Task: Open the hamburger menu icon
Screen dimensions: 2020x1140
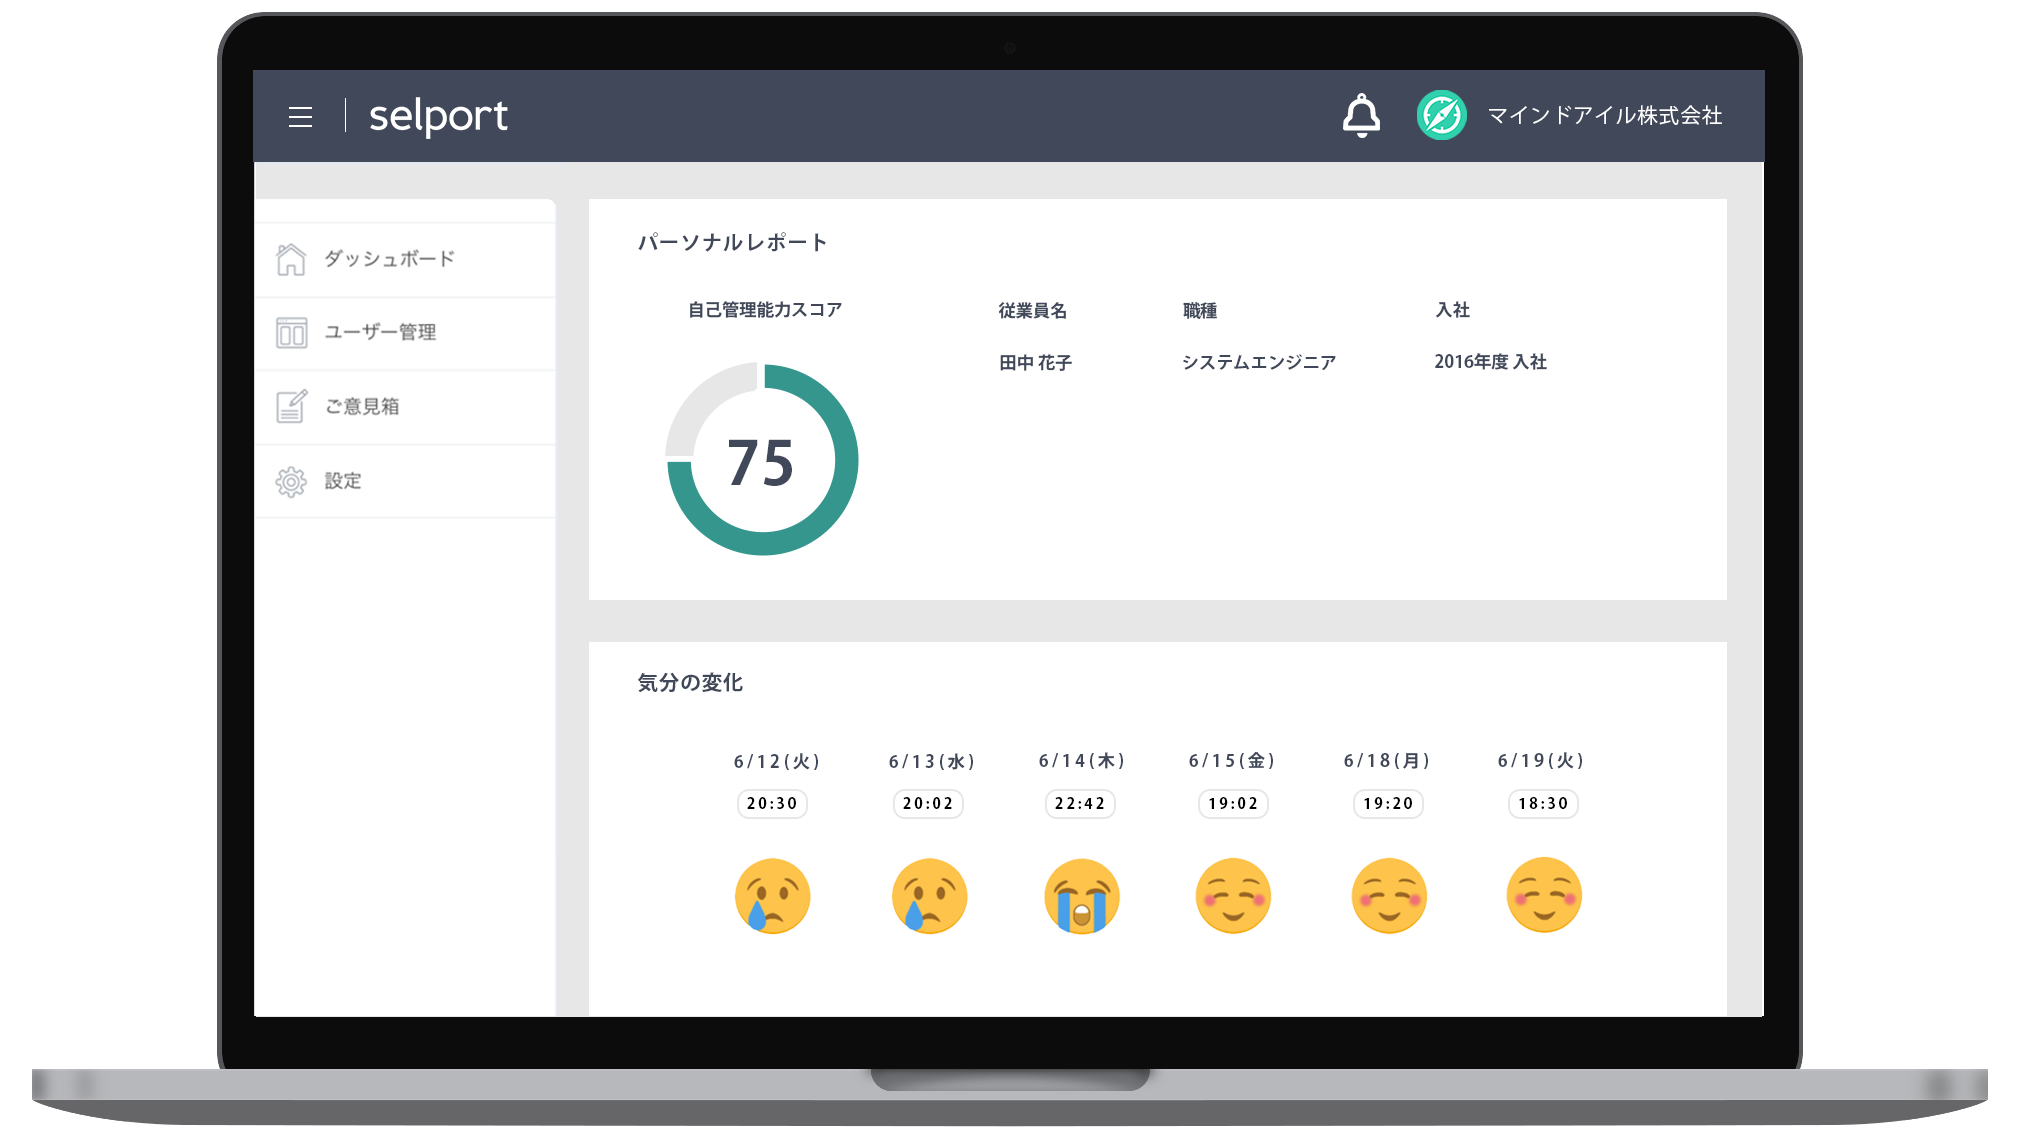Action: 300,117
